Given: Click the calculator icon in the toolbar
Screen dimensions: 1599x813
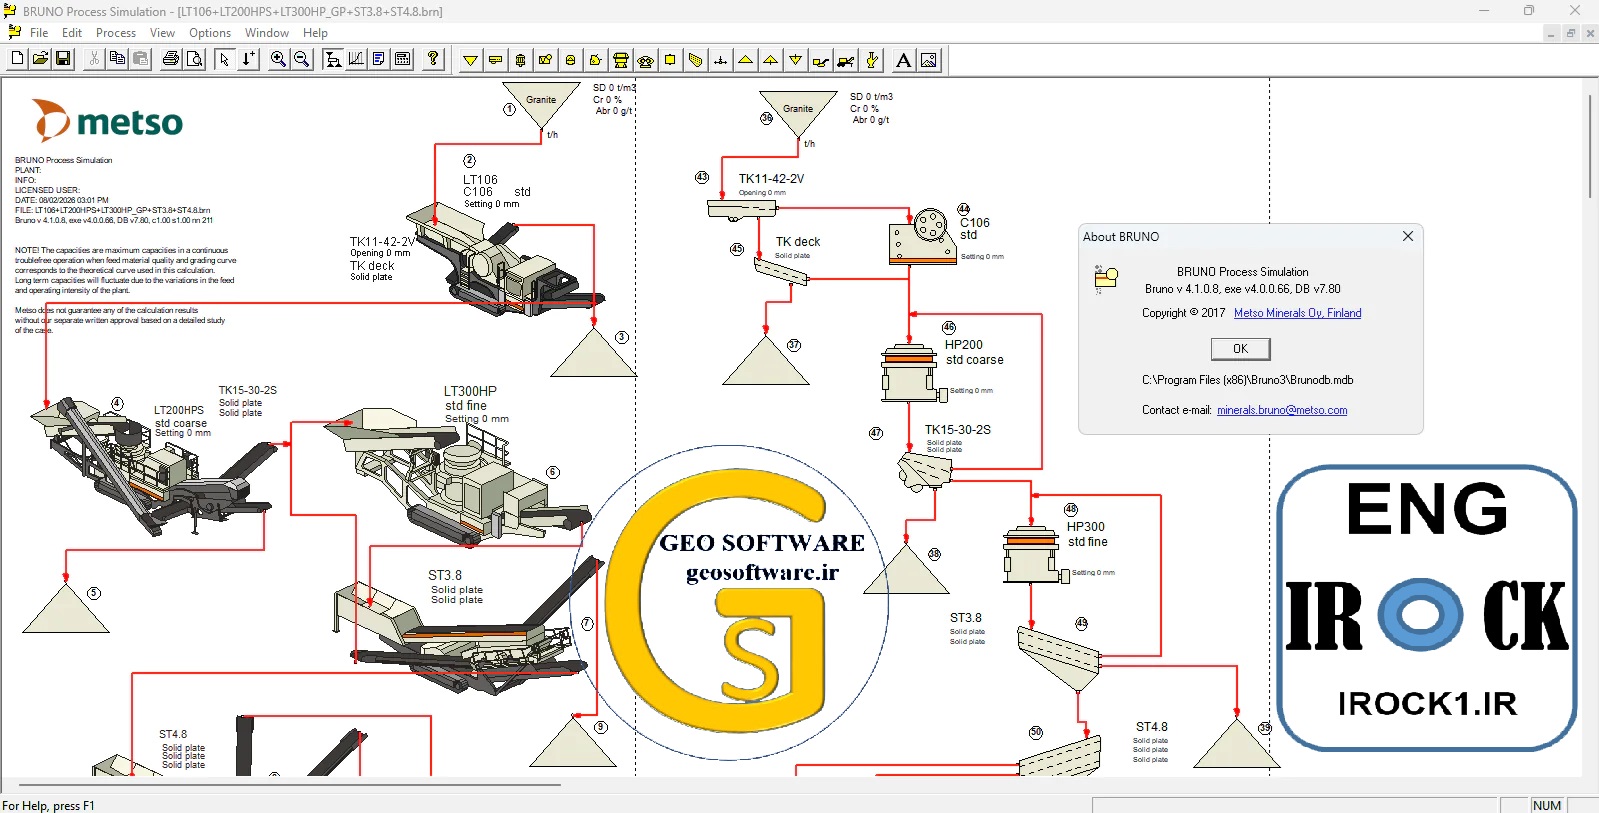Looking at the screenshot, I should (x=402, y=59).
